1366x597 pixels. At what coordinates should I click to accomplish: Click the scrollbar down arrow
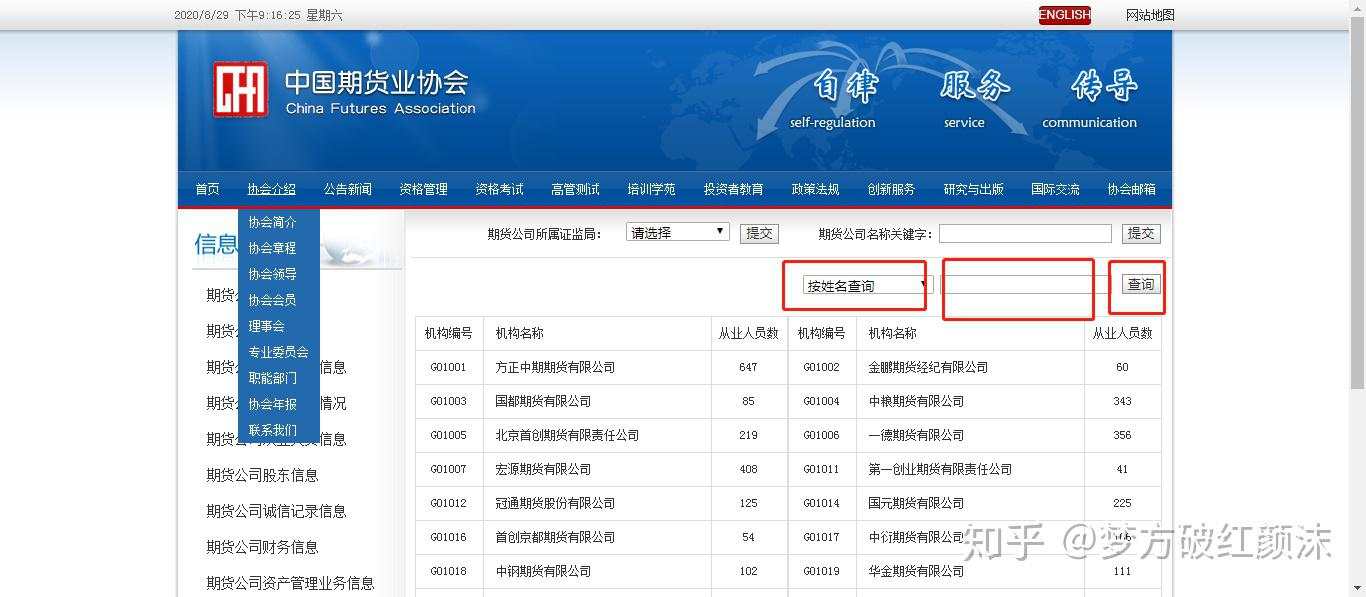[1358, 589]
